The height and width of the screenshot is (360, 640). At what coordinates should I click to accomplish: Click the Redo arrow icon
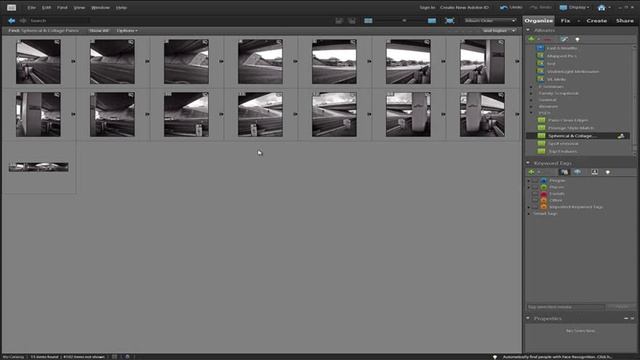pos(533,7)
